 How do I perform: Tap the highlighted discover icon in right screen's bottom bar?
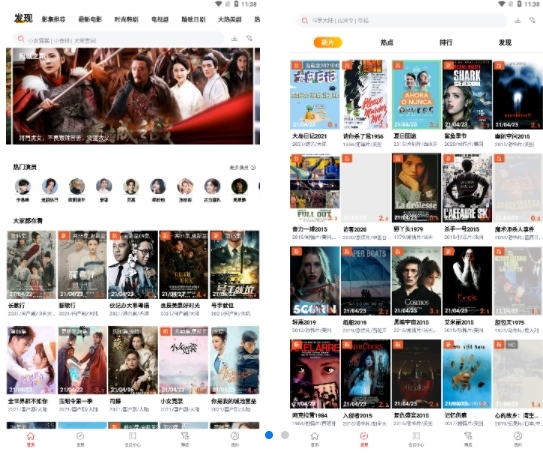tap(364, 436)
